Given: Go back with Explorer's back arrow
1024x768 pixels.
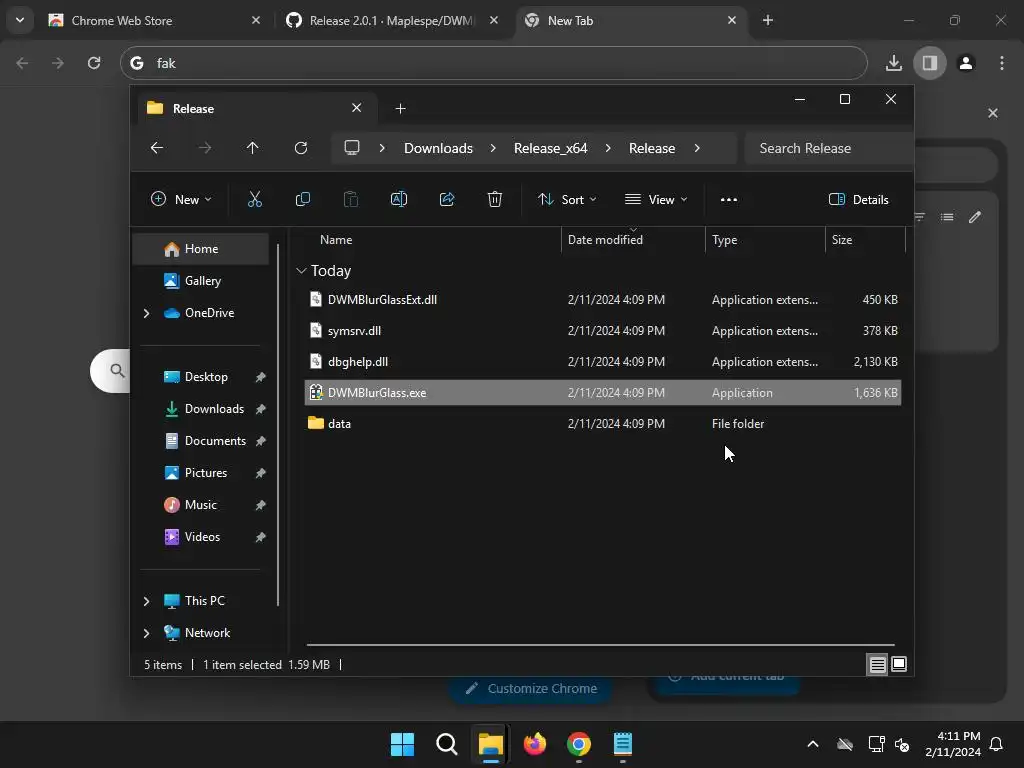Looking at the screenshot, I should (157, 148).
